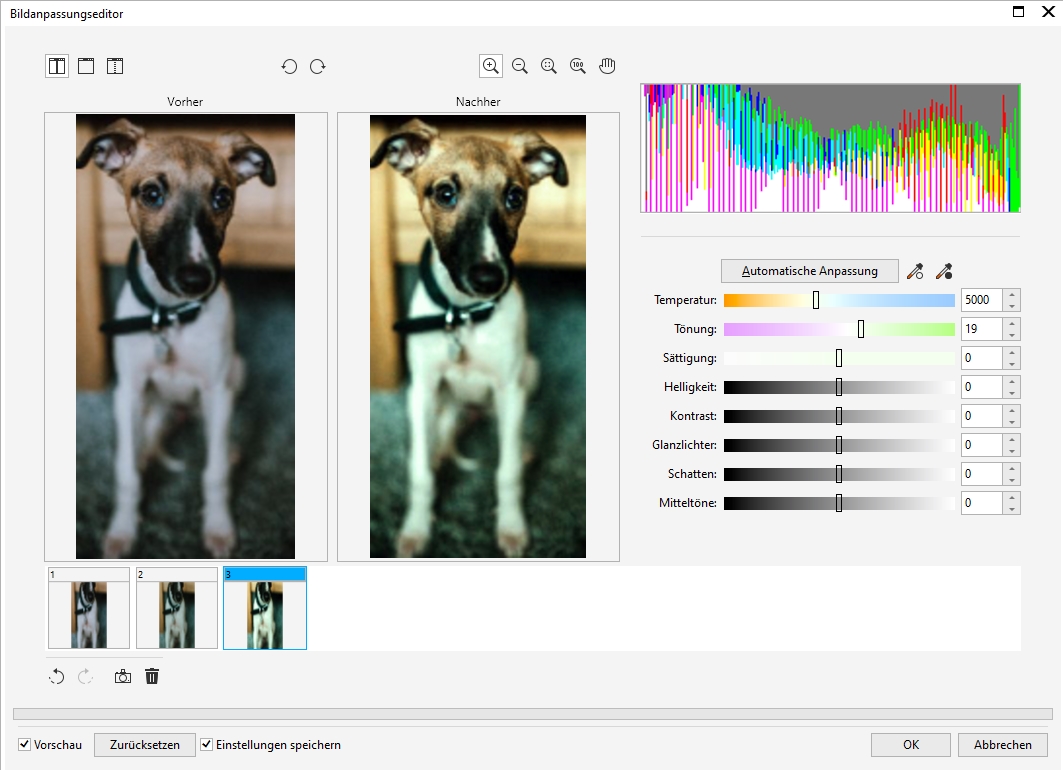Create a snapshot with camera icon
The height and width of the screenshot is (770, 1063).
(123, 677)
